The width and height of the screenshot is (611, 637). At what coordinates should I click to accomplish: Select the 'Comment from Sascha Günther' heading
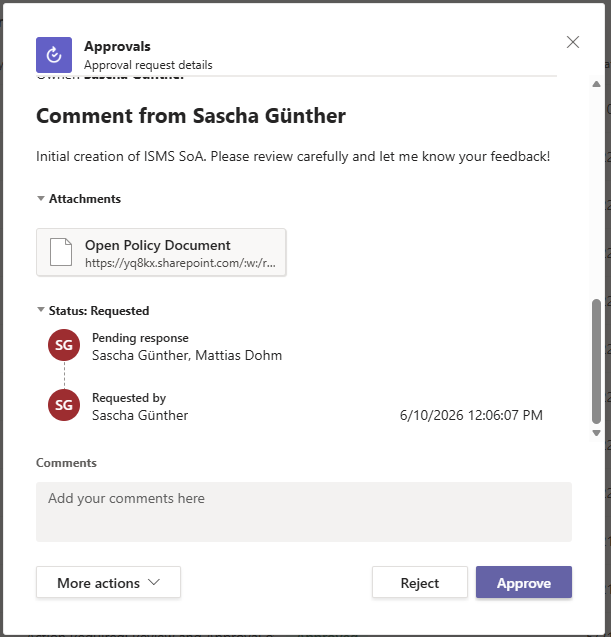(191, 116)
